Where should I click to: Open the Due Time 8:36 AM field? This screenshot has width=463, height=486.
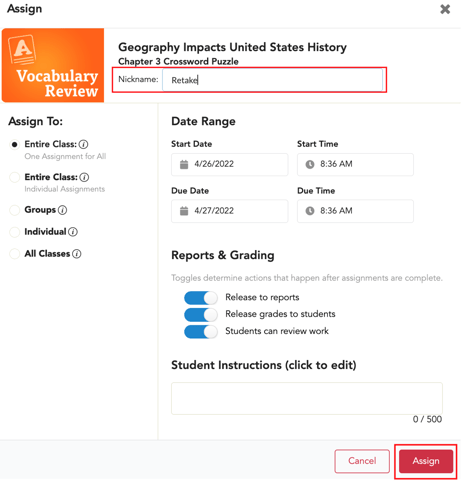pyautogui.click(x=355, y=211)
